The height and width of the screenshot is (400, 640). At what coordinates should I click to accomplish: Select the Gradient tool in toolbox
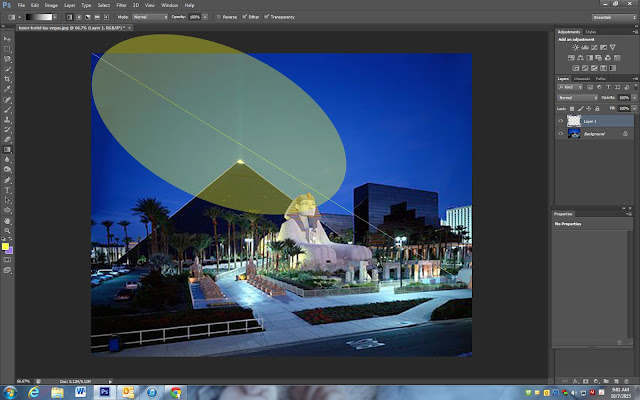[7, 150]
